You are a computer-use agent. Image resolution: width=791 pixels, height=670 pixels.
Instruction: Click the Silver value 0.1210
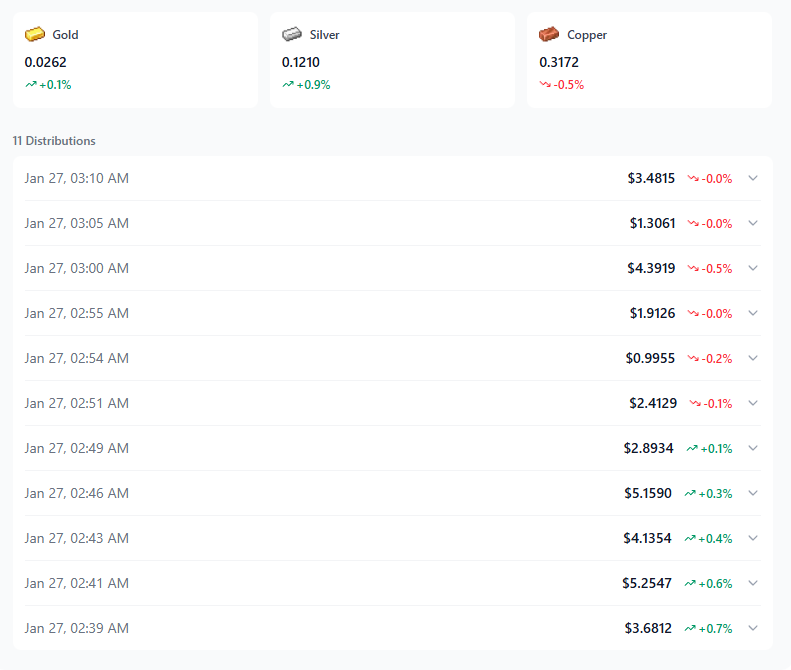pyautogui.click(x=301, y=62)
